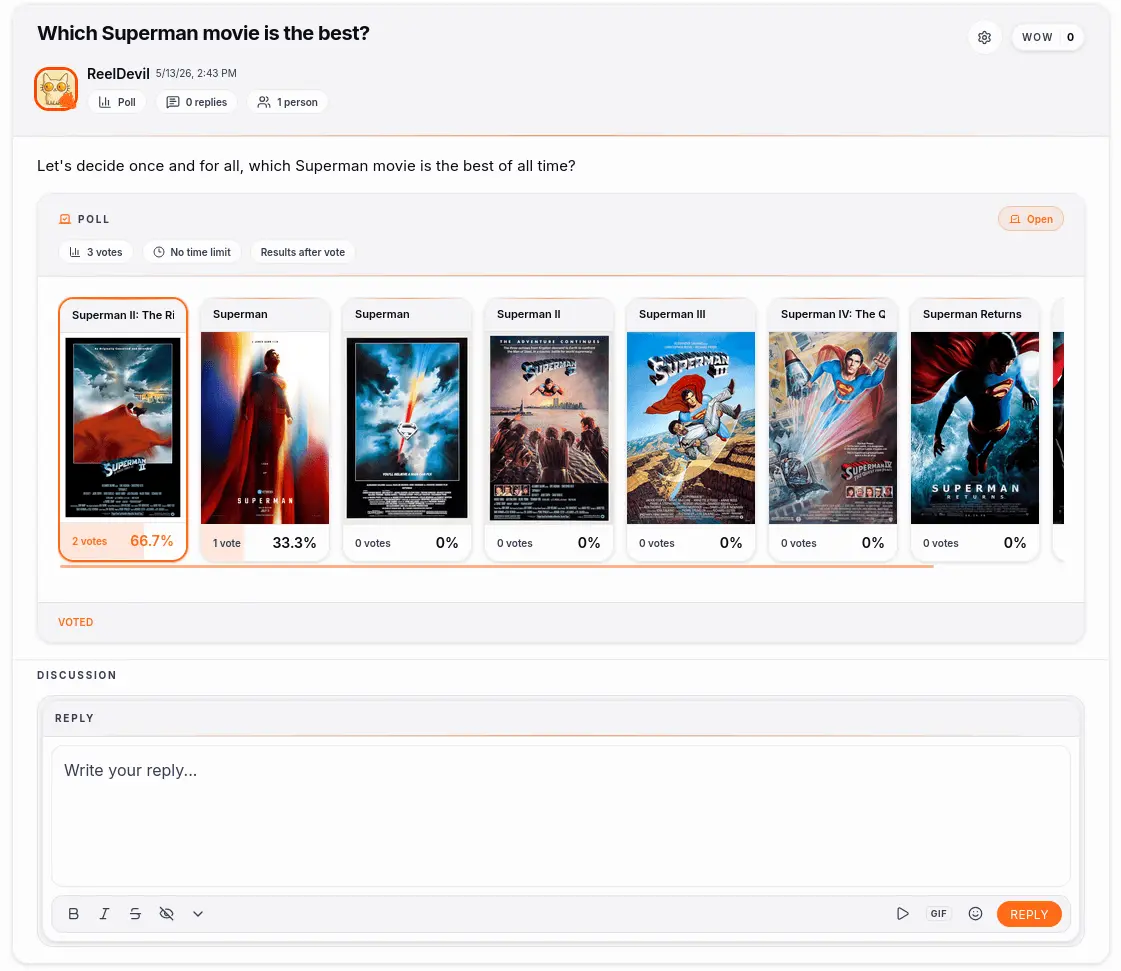The width and height of the screenshot is (1121, 971).
Task: Click the 0 replies chip
Action: point(197,102)
